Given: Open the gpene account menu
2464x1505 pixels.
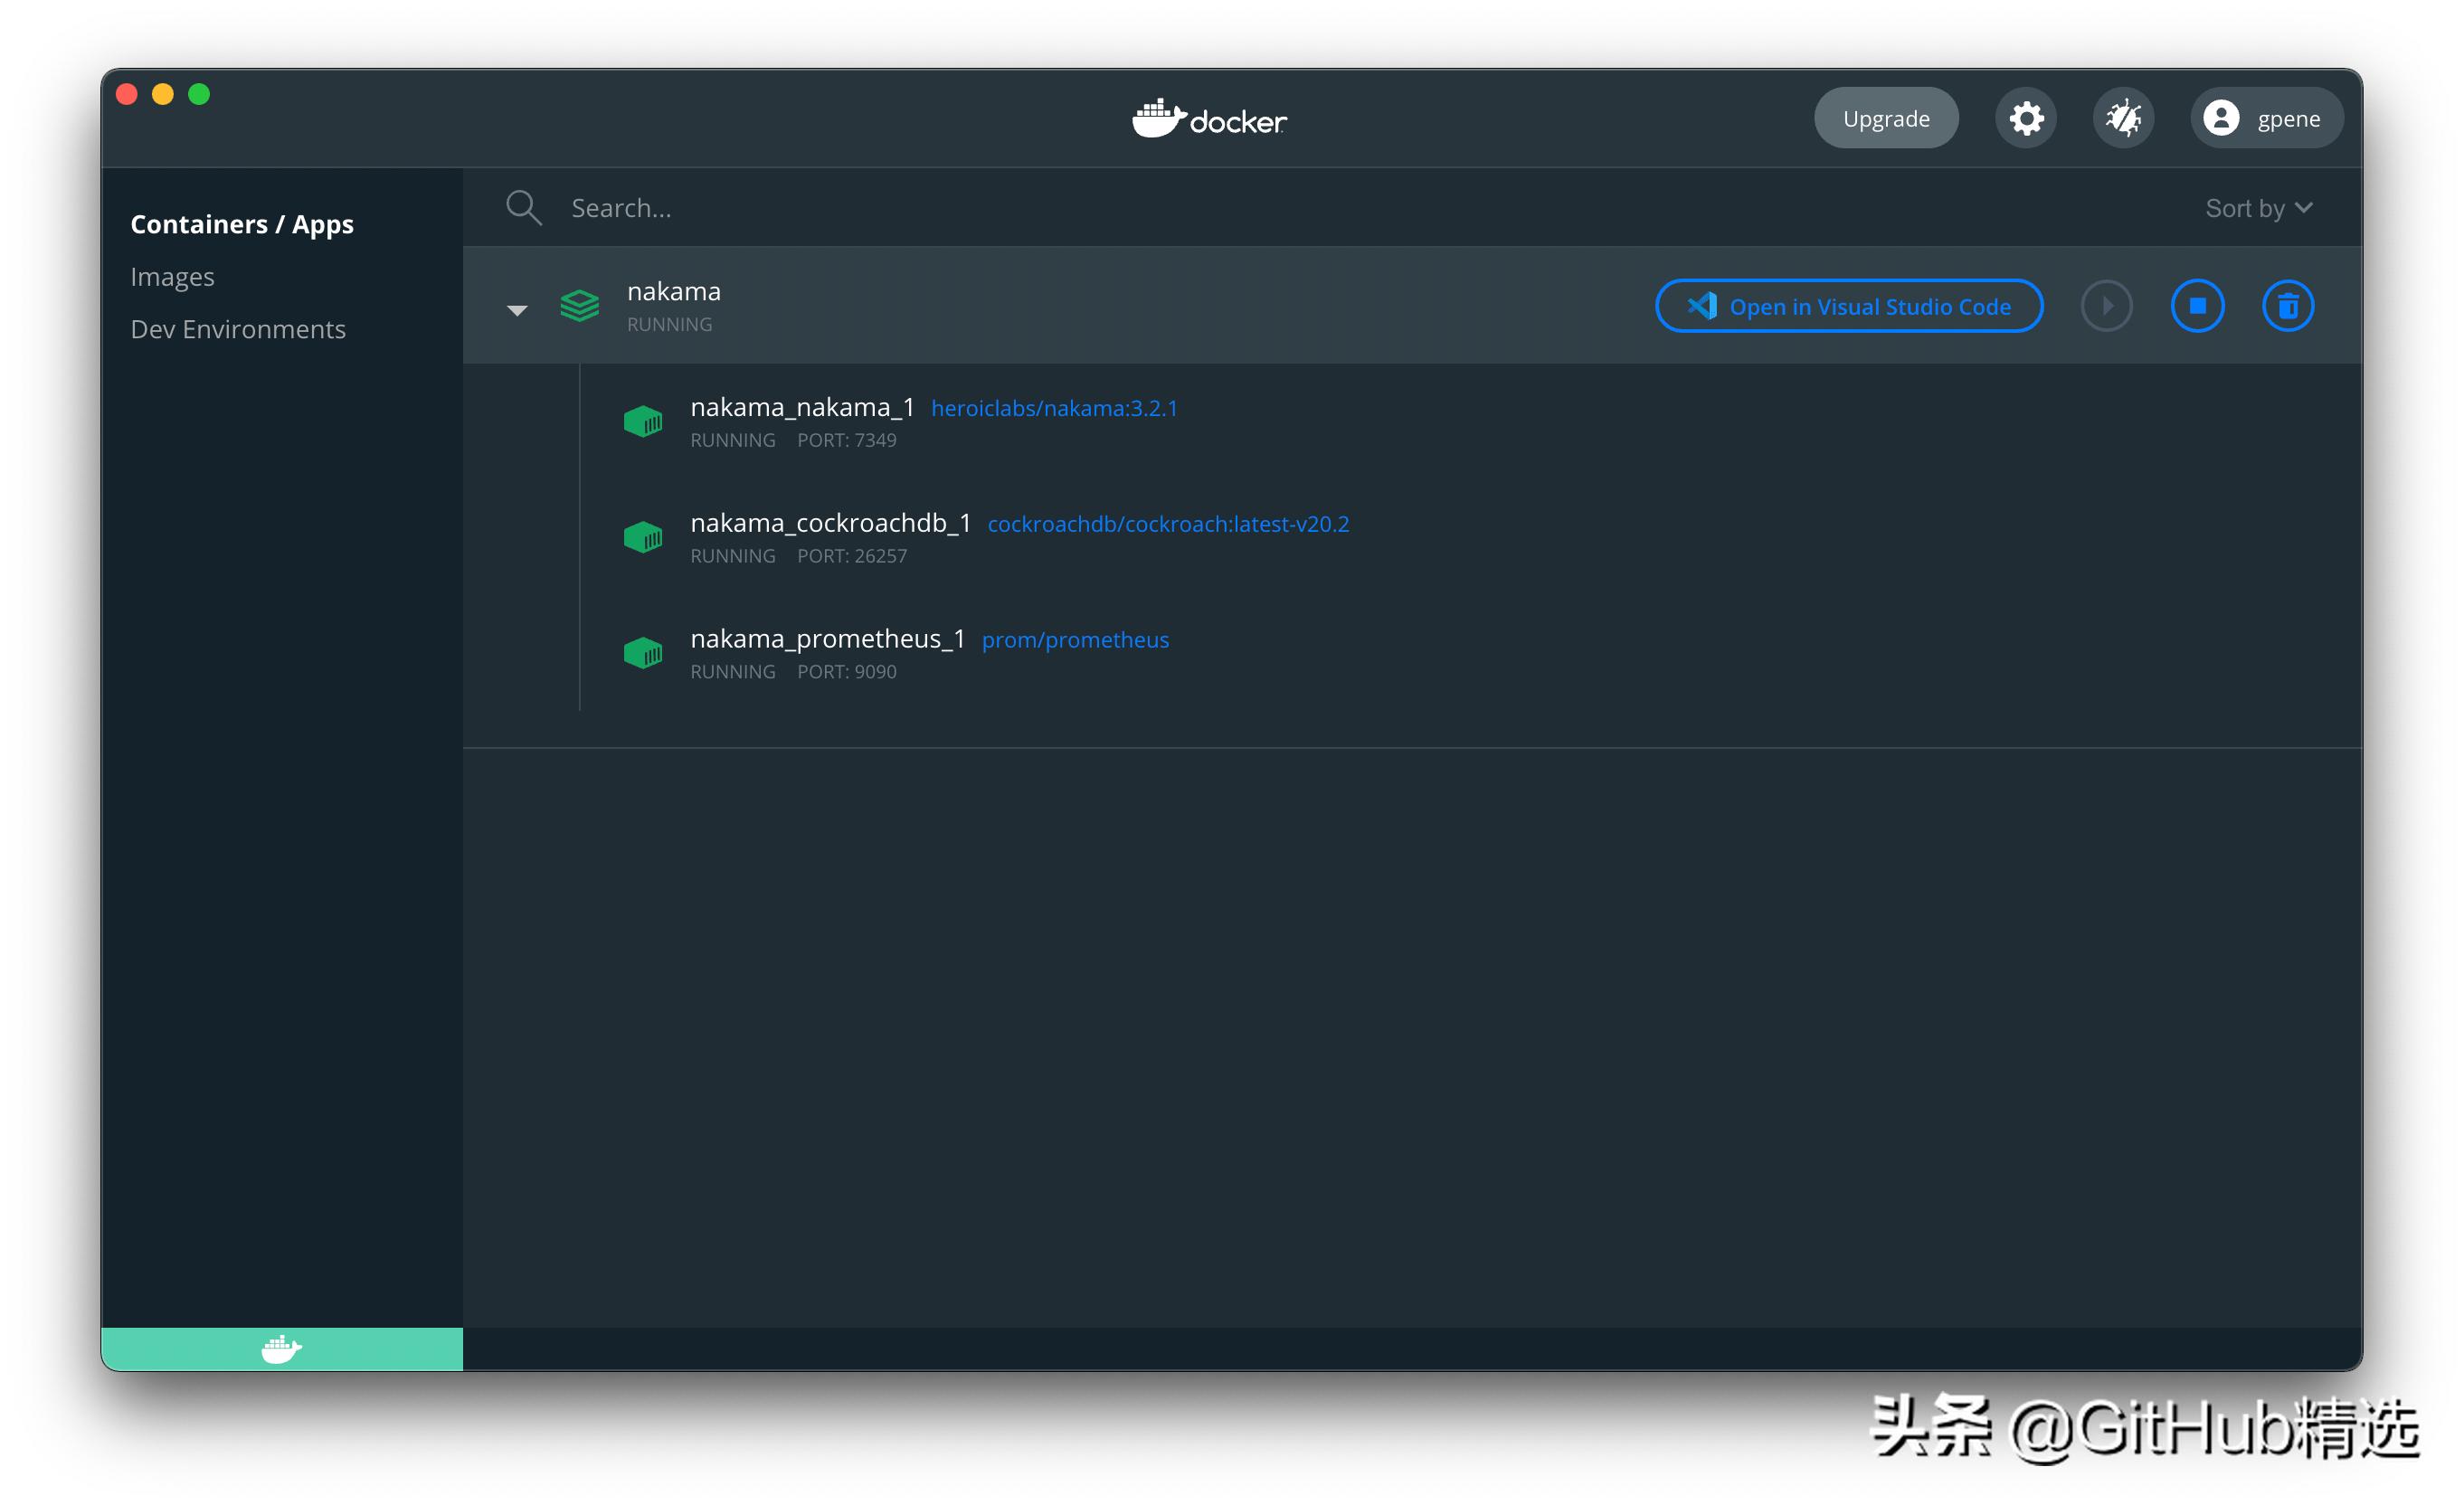Looking at the screenshot, I should (x=2266, y=119).
